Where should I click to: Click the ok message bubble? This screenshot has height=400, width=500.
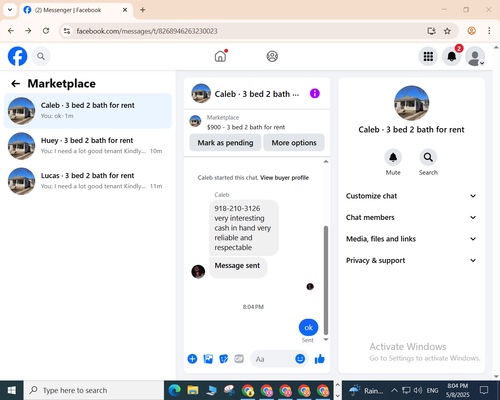coord(308,327)
